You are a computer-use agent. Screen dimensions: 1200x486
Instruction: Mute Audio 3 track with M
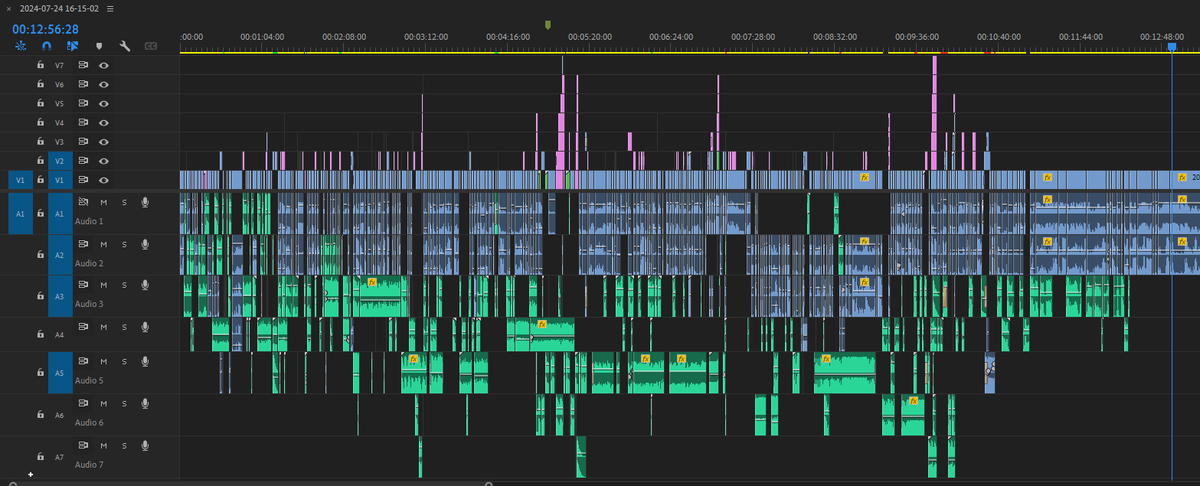tap(103, 285)
